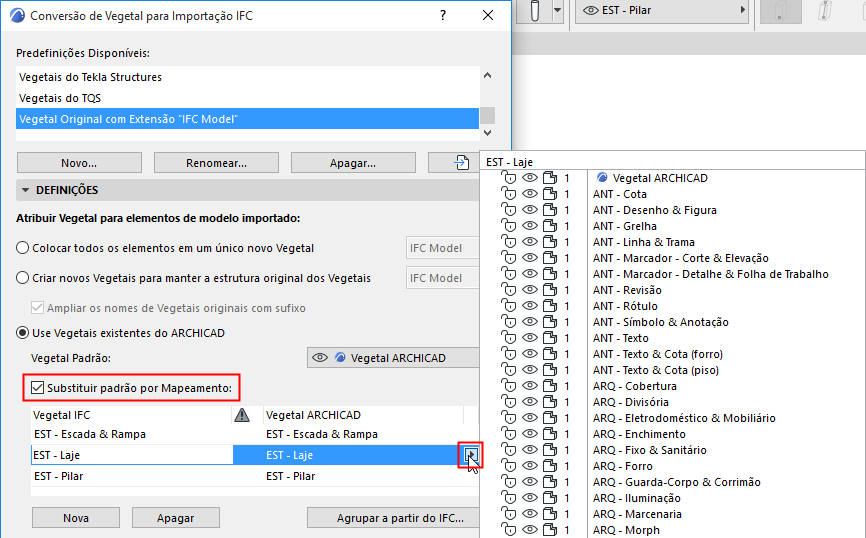
Task: Click predefinitions list scroll up arrow
Action: 487,75
